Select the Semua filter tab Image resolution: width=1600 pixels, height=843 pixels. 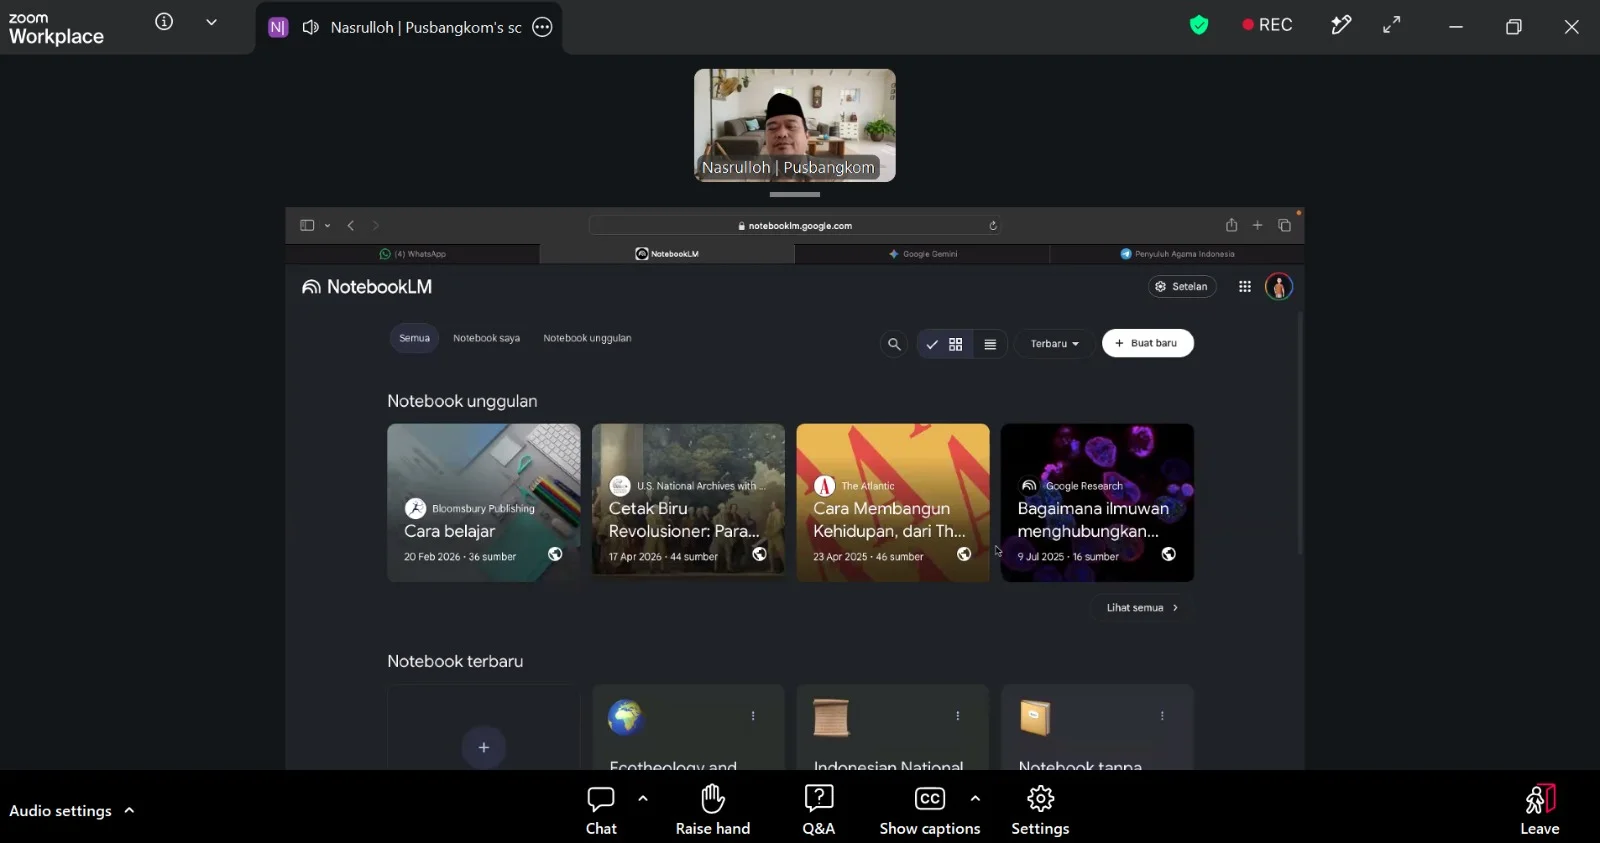[414, 338]
